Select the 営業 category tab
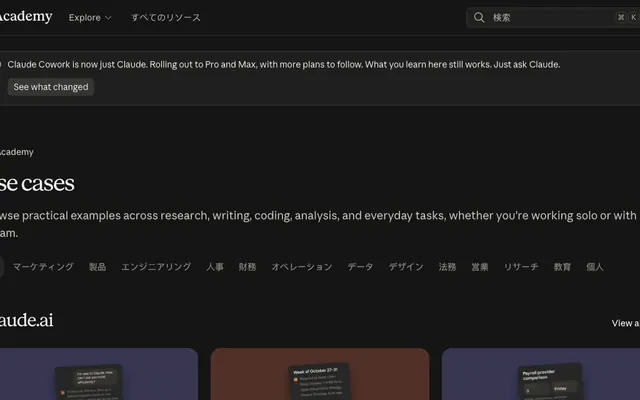 tap(480, 267)
